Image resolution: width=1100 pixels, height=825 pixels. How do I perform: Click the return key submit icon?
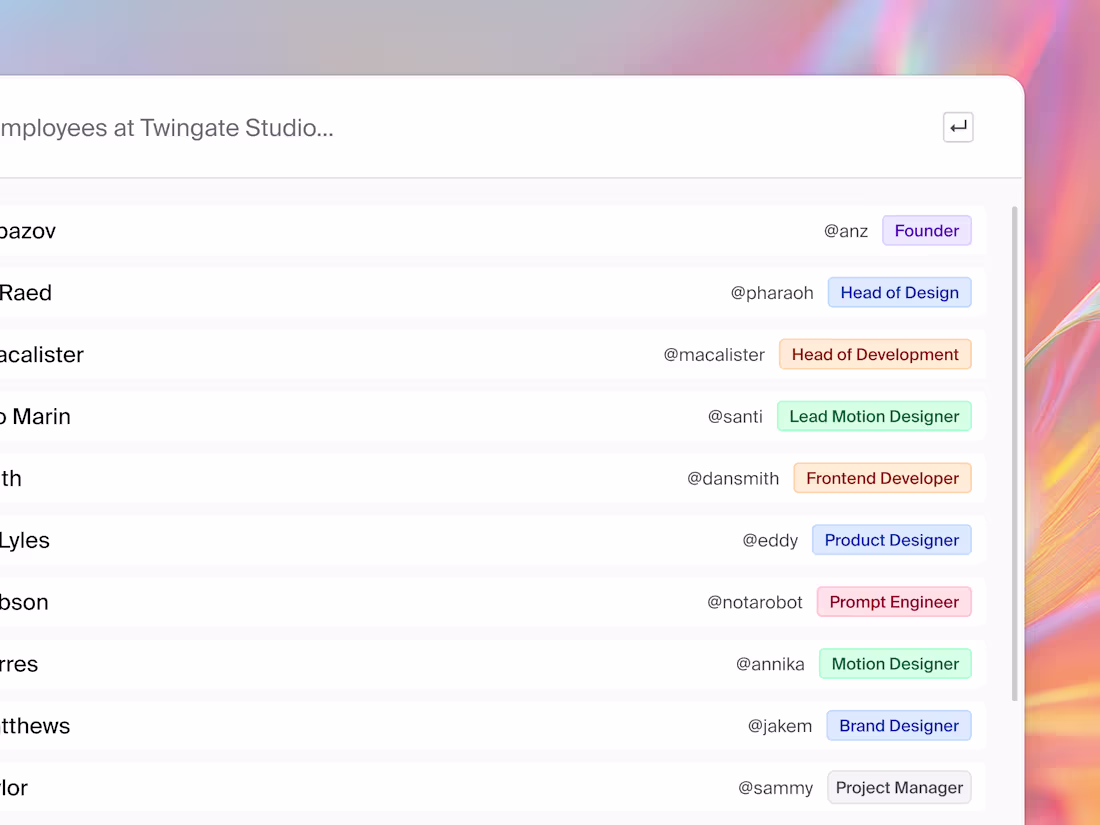pyautogui.click(x=957, y=127)
